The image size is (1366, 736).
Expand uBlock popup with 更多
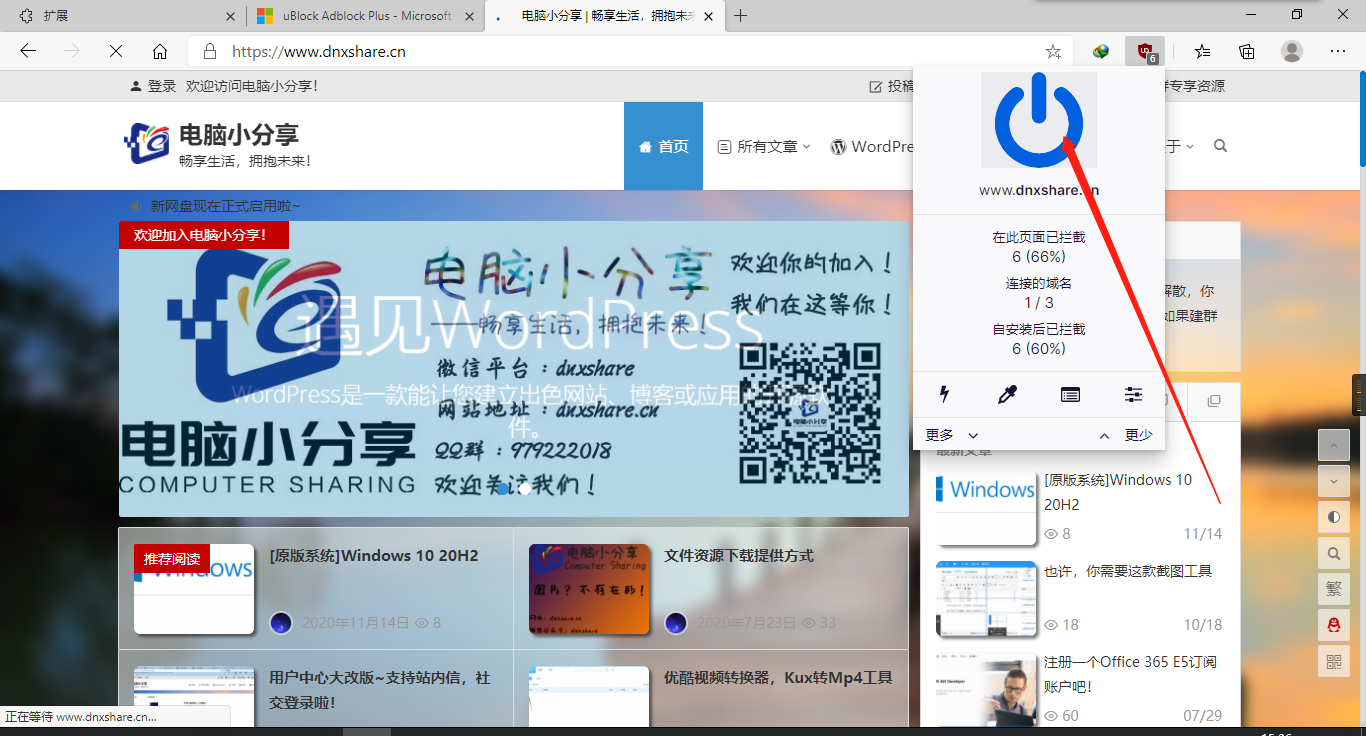tap(951, 435)
